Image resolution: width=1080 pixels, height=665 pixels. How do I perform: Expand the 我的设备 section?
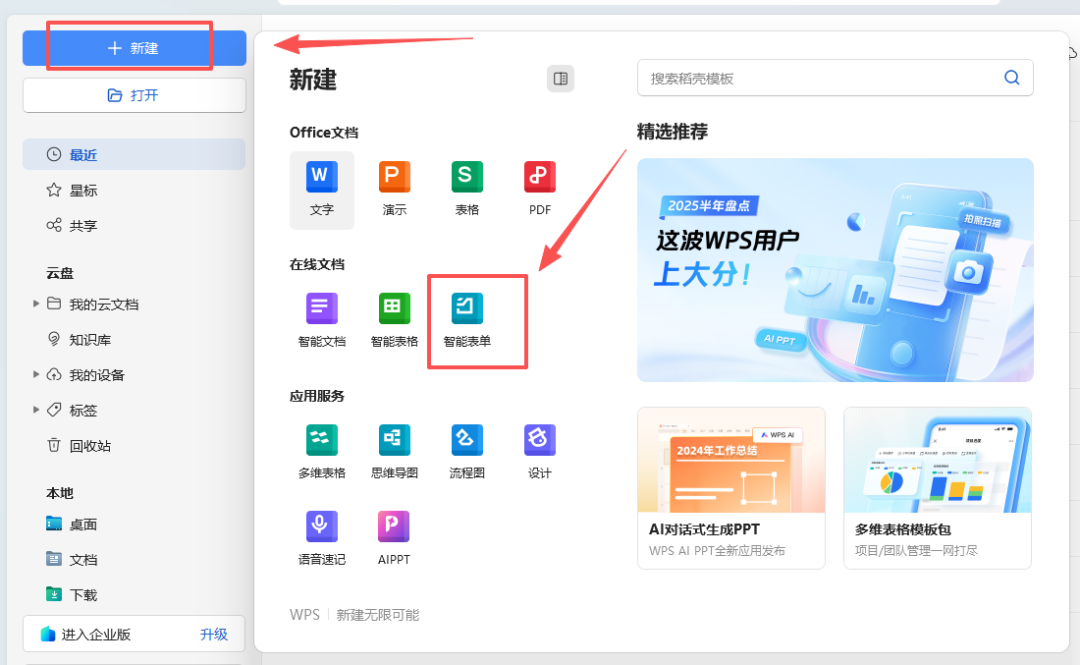coord(36,374)
